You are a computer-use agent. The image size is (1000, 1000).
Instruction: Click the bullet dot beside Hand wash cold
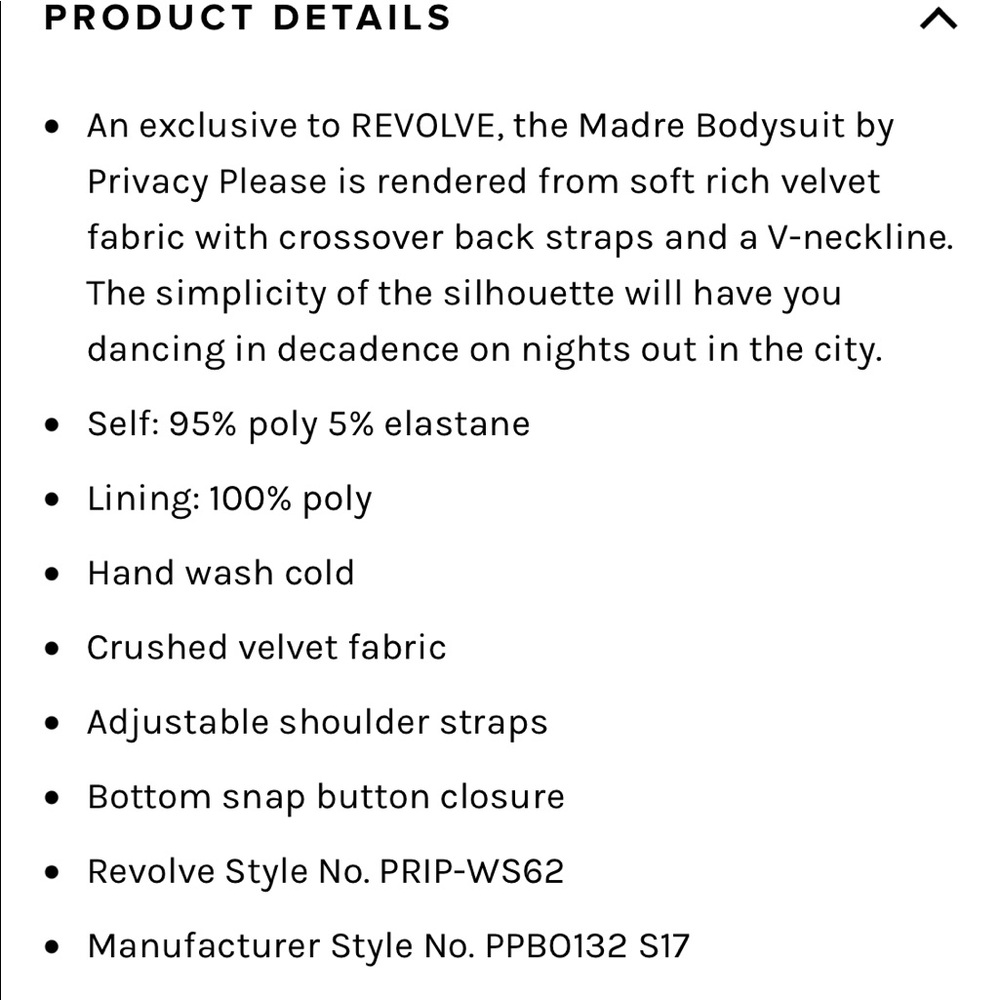point(52,574)
